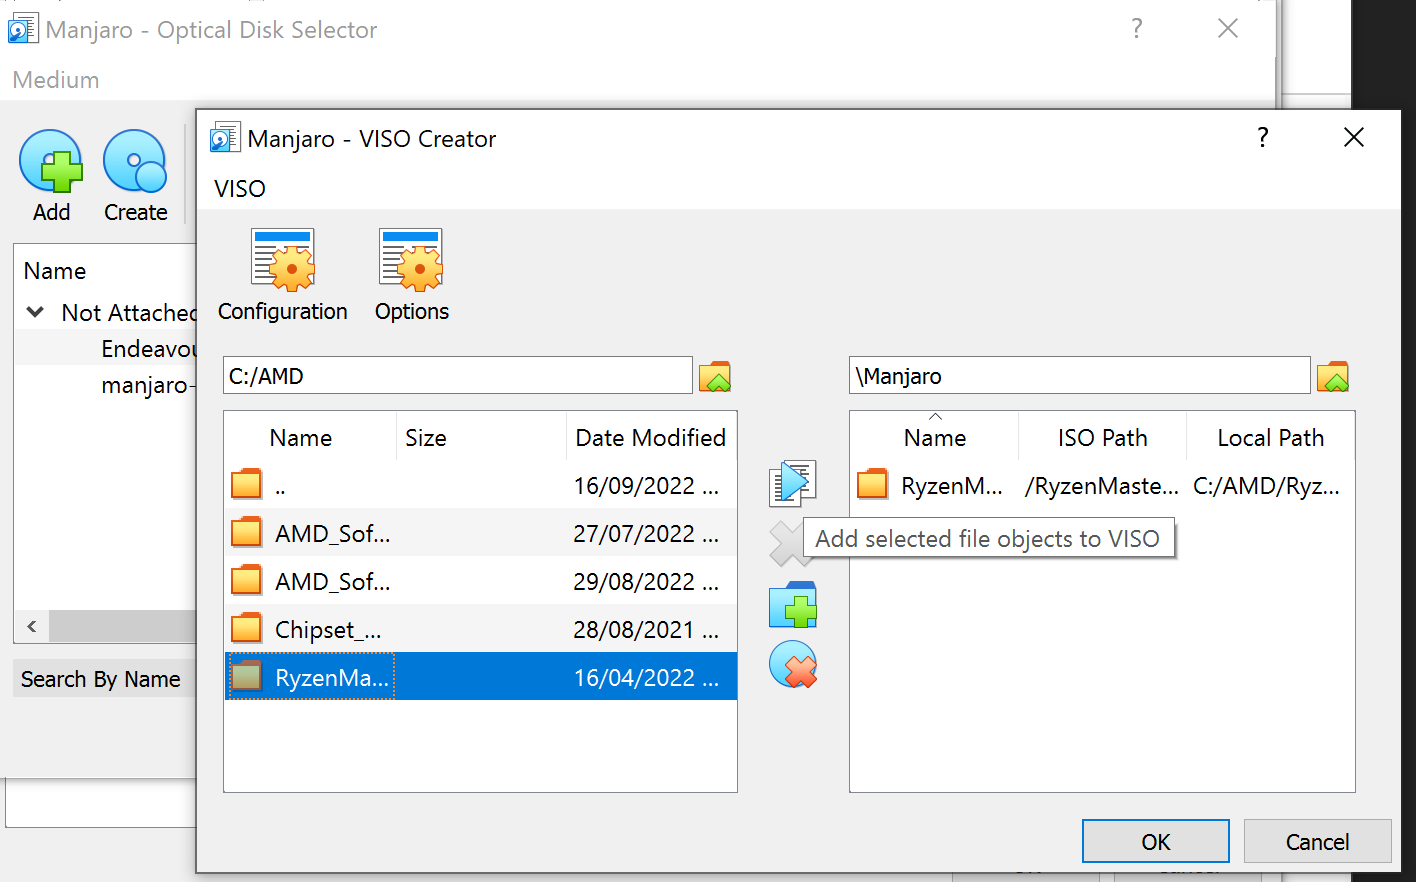Click the help question mark in VISO Creator
Viewport: 1416px width, 882px height.
[1262, 137]
